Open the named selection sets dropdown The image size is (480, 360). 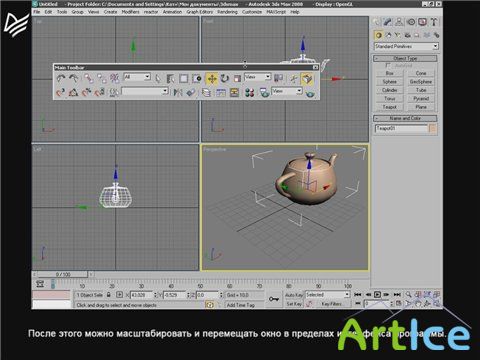point(144,91)
